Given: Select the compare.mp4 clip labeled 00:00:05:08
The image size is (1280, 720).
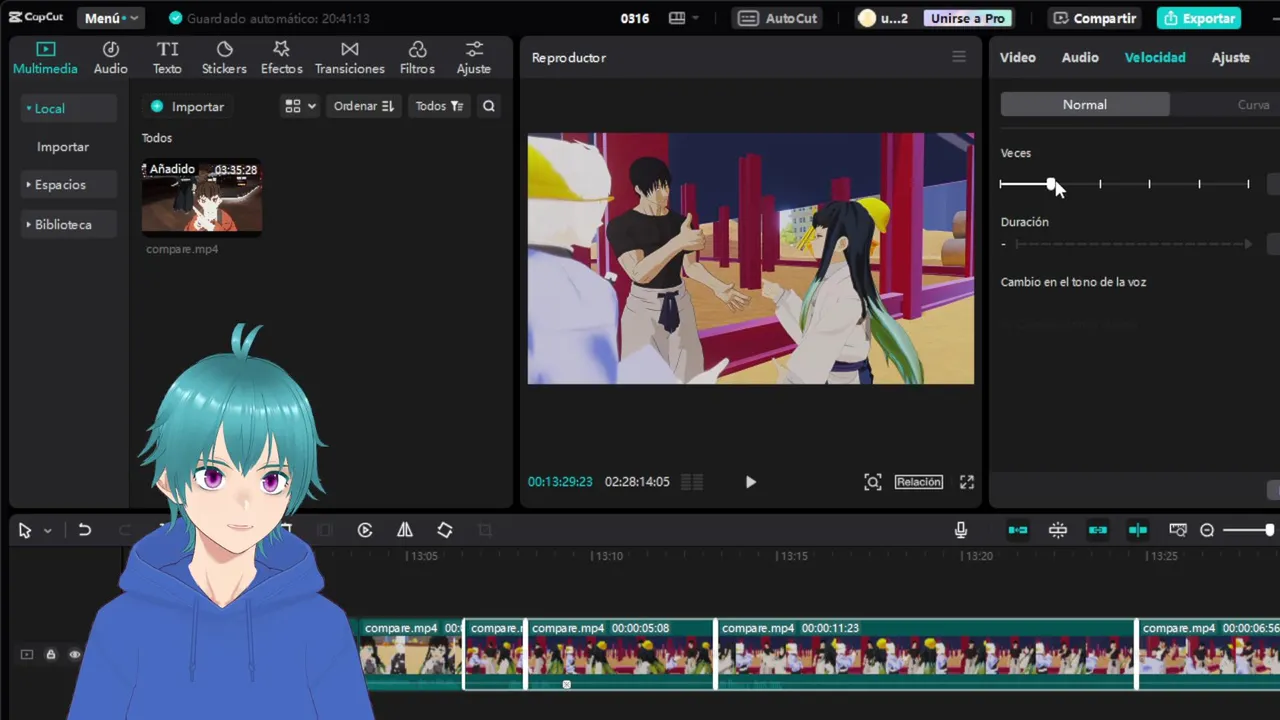Looking at the screenshot, I should pyautogui.click(x=620, y=655).
